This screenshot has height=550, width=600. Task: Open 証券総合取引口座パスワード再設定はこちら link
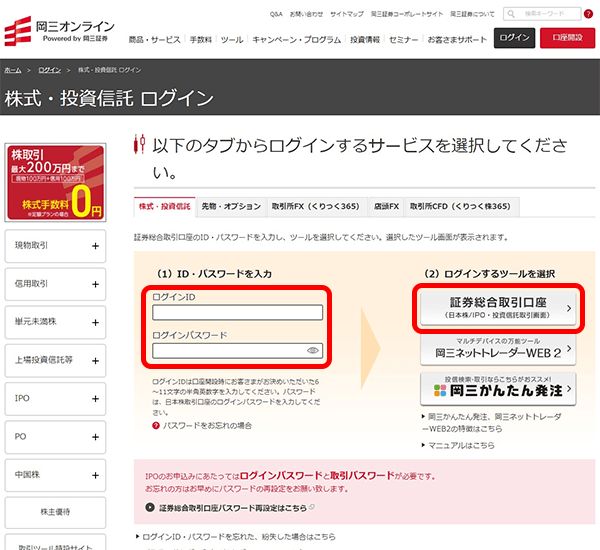click(x=233, y=508)
